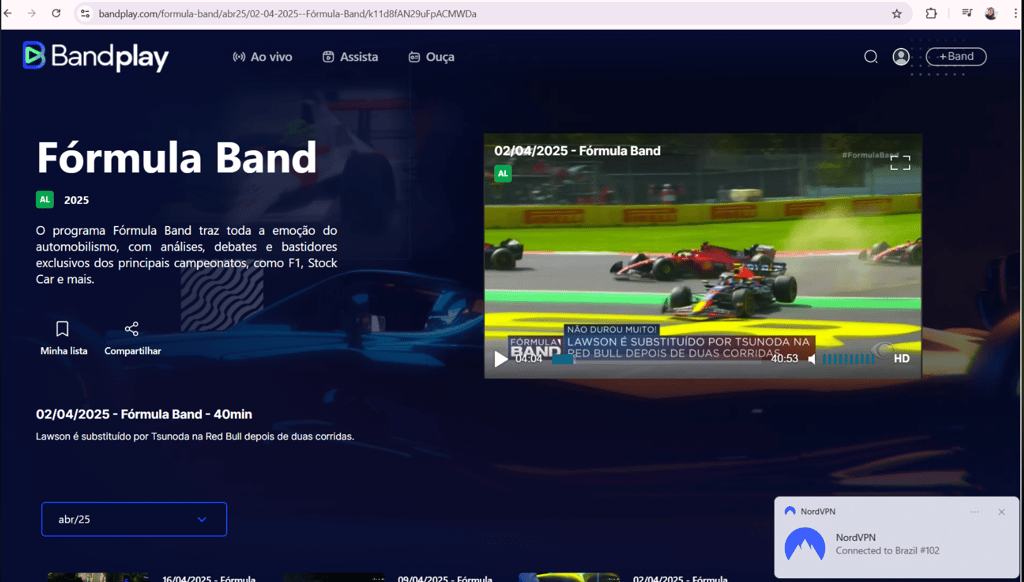The height and width of the screenshot is (582, 1024).
Task: Seek on the video progress bar
Action: [x=658, y=359]
